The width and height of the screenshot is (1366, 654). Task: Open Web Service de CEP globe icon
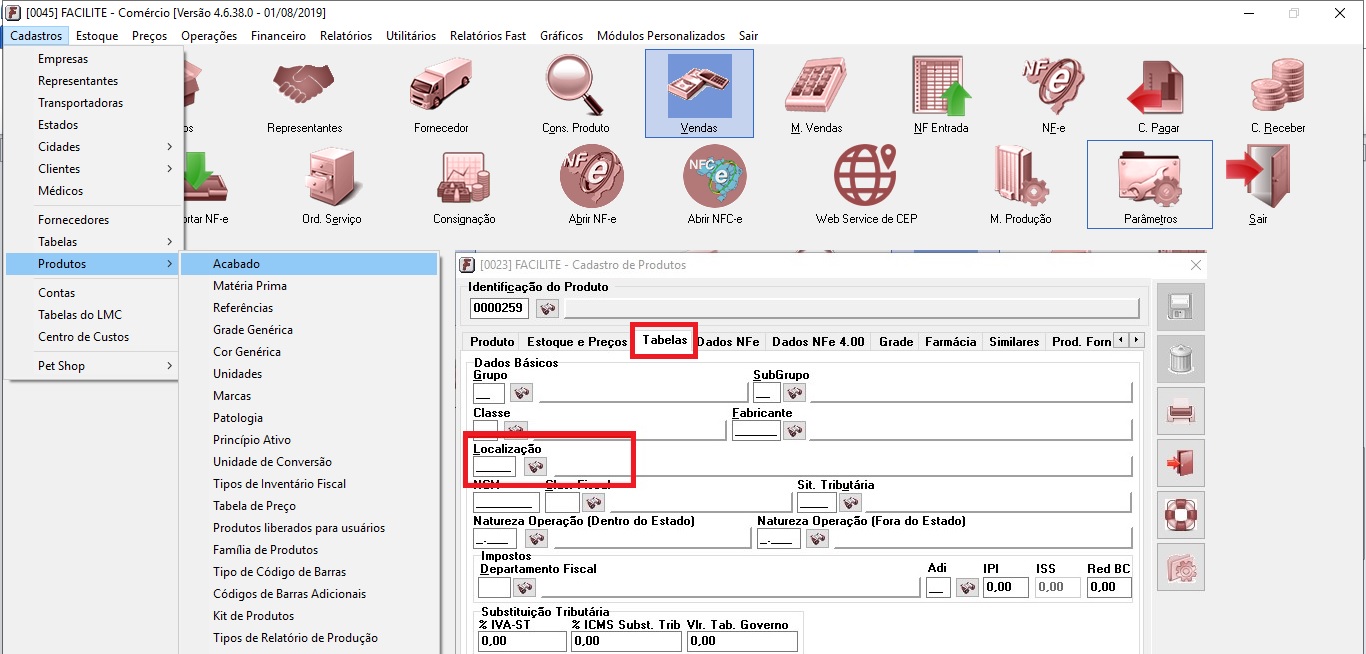866,187
